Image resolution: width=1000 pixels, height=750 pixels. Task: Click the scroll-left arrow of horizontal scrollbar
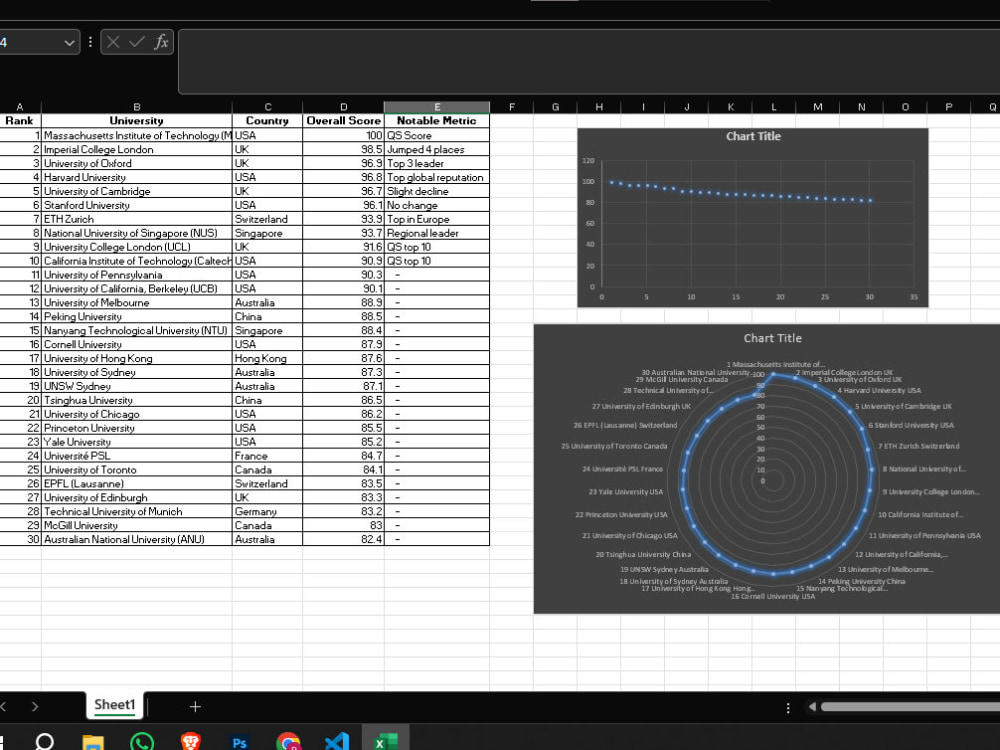coord(812,707)
